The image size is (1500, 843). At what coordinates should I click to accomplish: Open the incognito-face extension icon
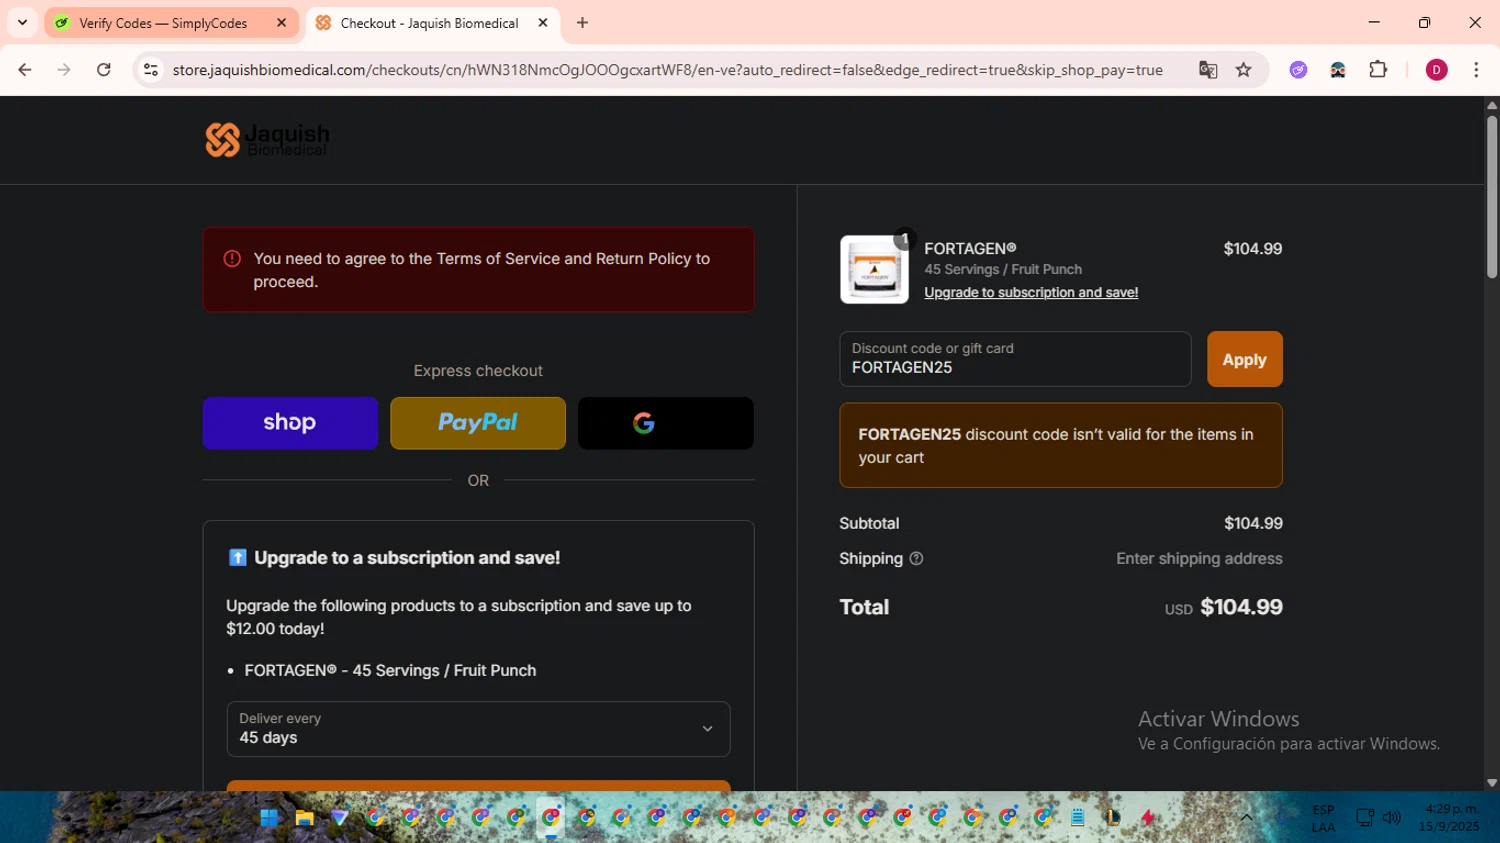[1338, 70]
